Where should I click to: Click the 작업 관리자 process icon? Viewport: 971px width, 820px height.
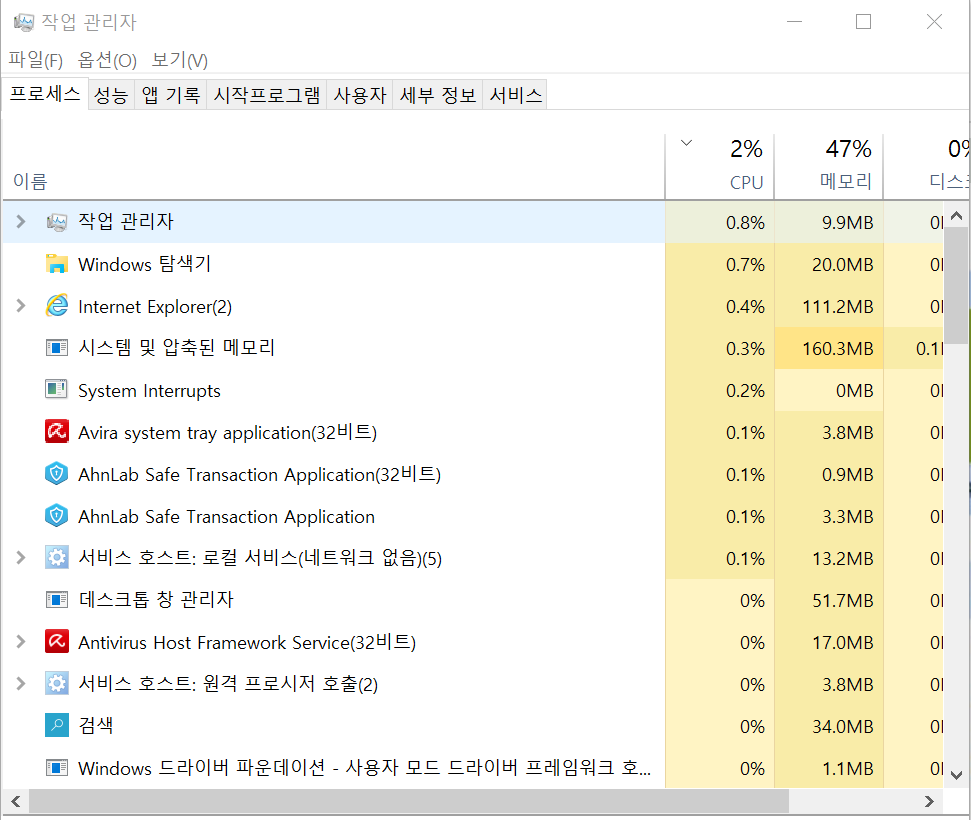[x=57, y=222]
